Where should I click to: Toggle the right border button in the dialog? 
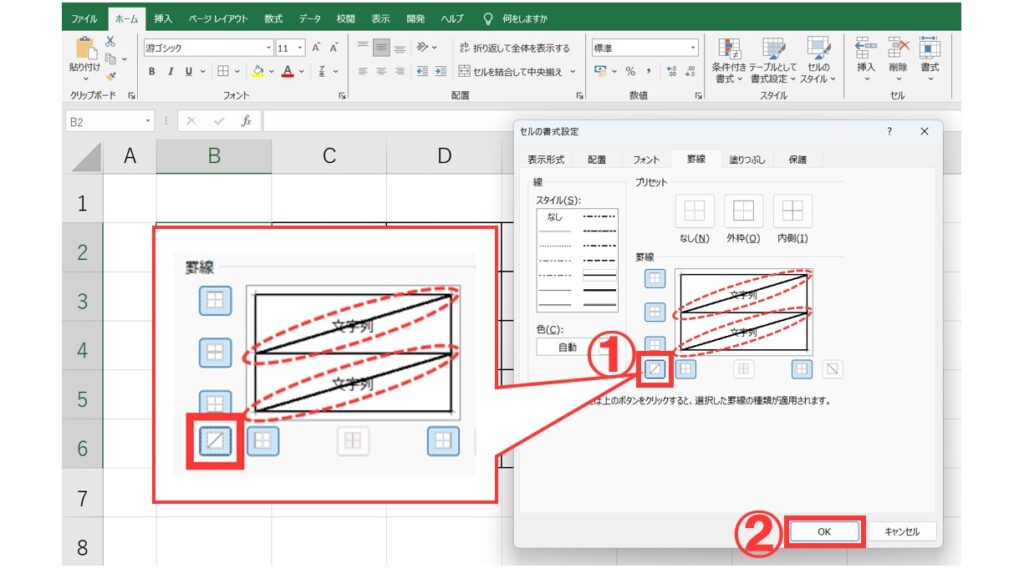tap(801, 369)
